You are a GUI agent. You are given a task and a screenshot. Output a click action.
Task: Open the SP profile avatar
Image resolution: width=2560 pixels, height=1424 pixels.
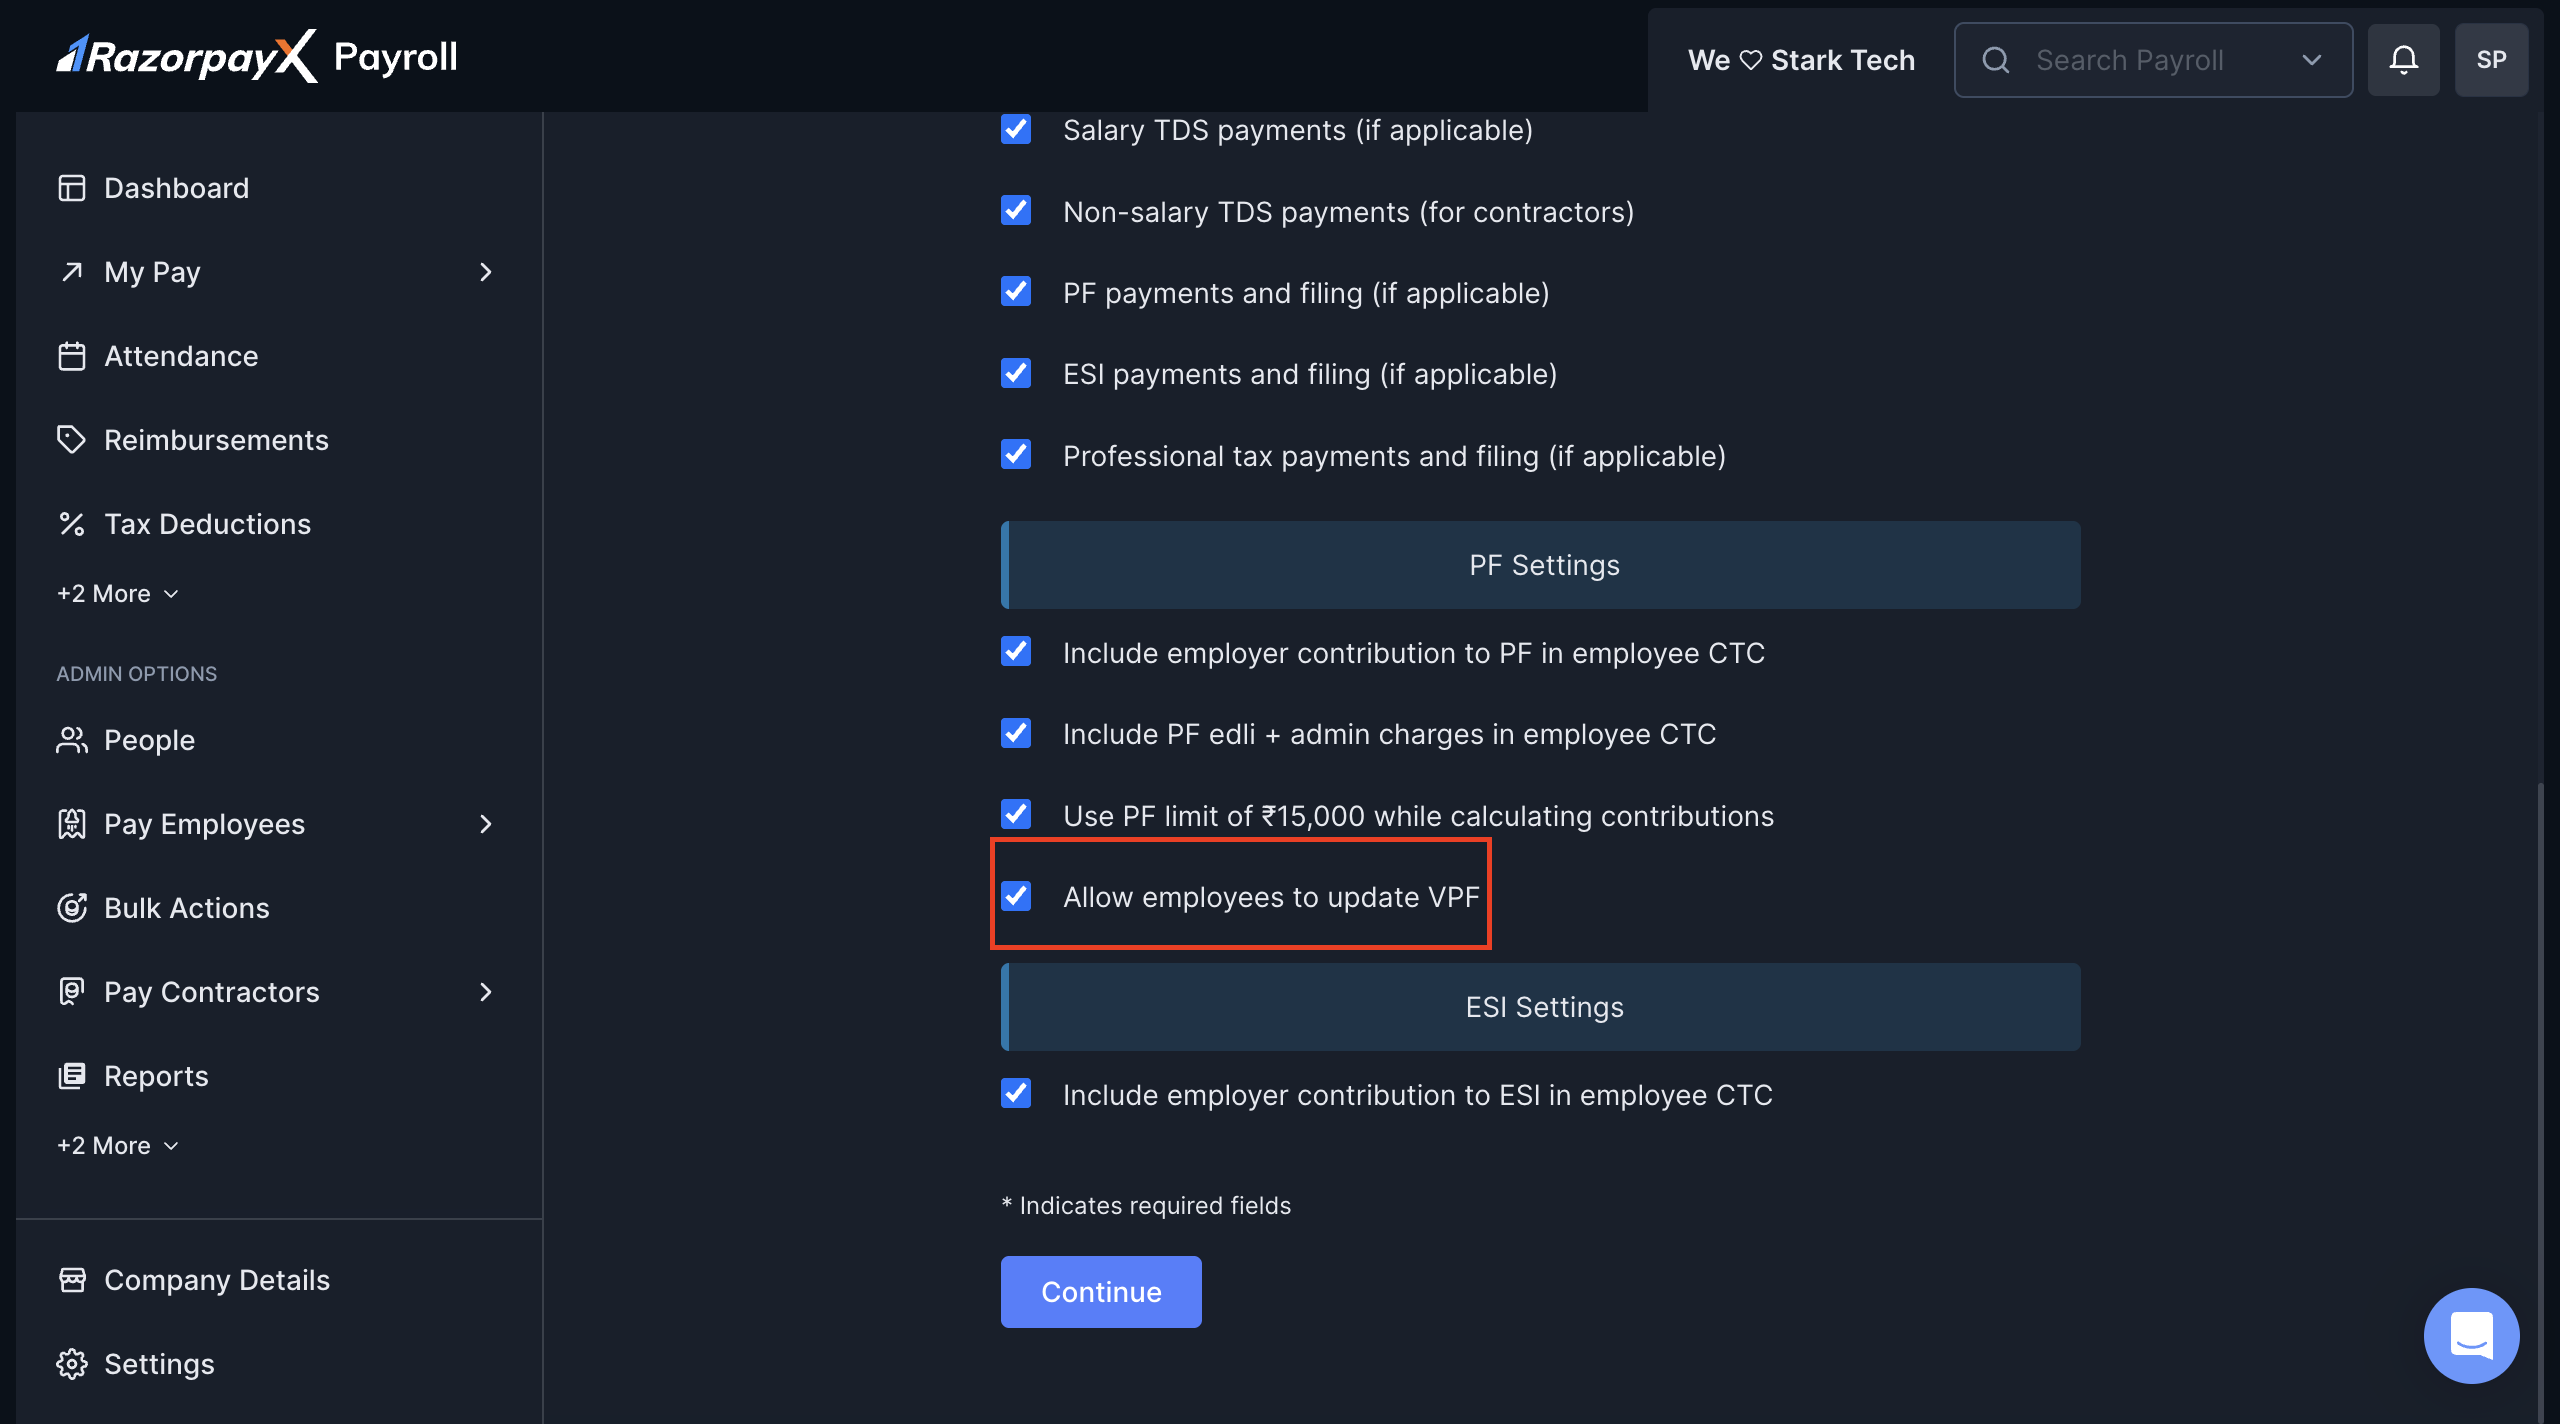coord(2491,60)
